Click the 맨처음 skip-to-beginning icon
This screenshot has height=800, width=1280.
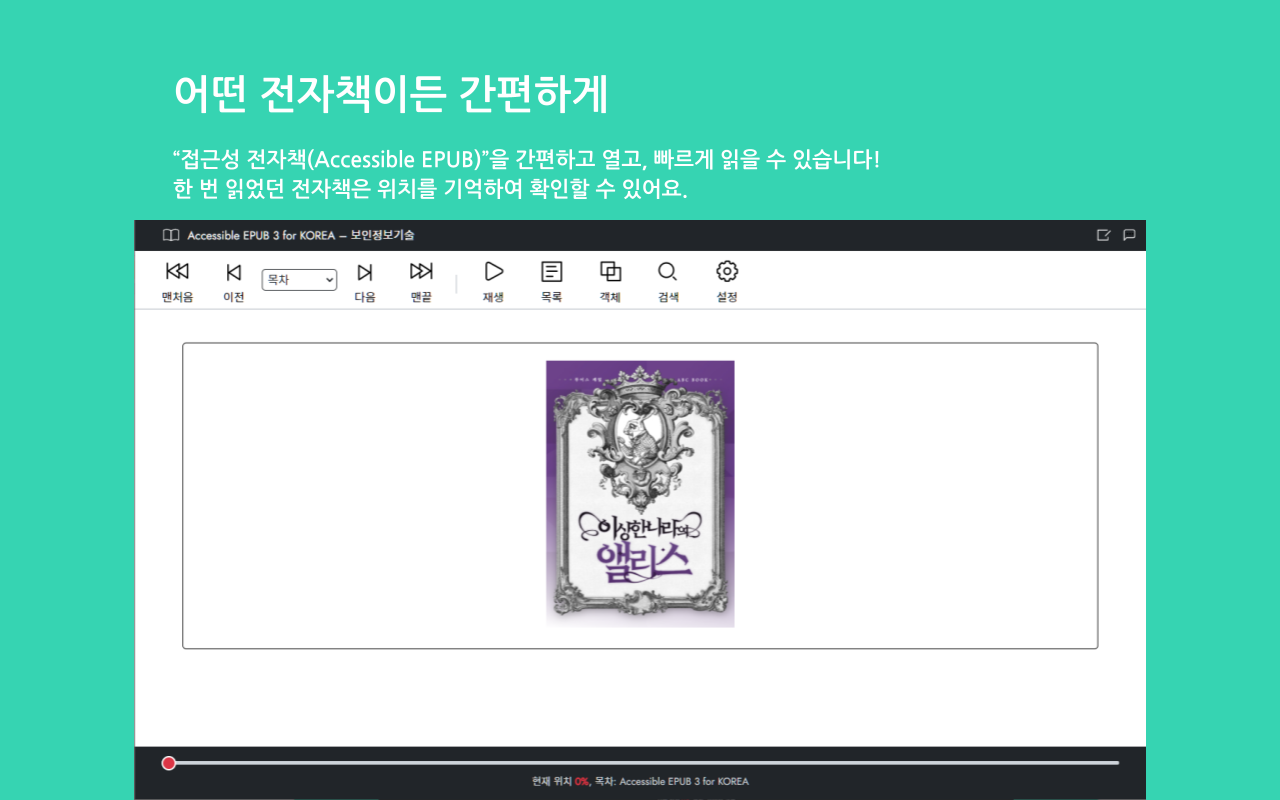tap(177, 271)
